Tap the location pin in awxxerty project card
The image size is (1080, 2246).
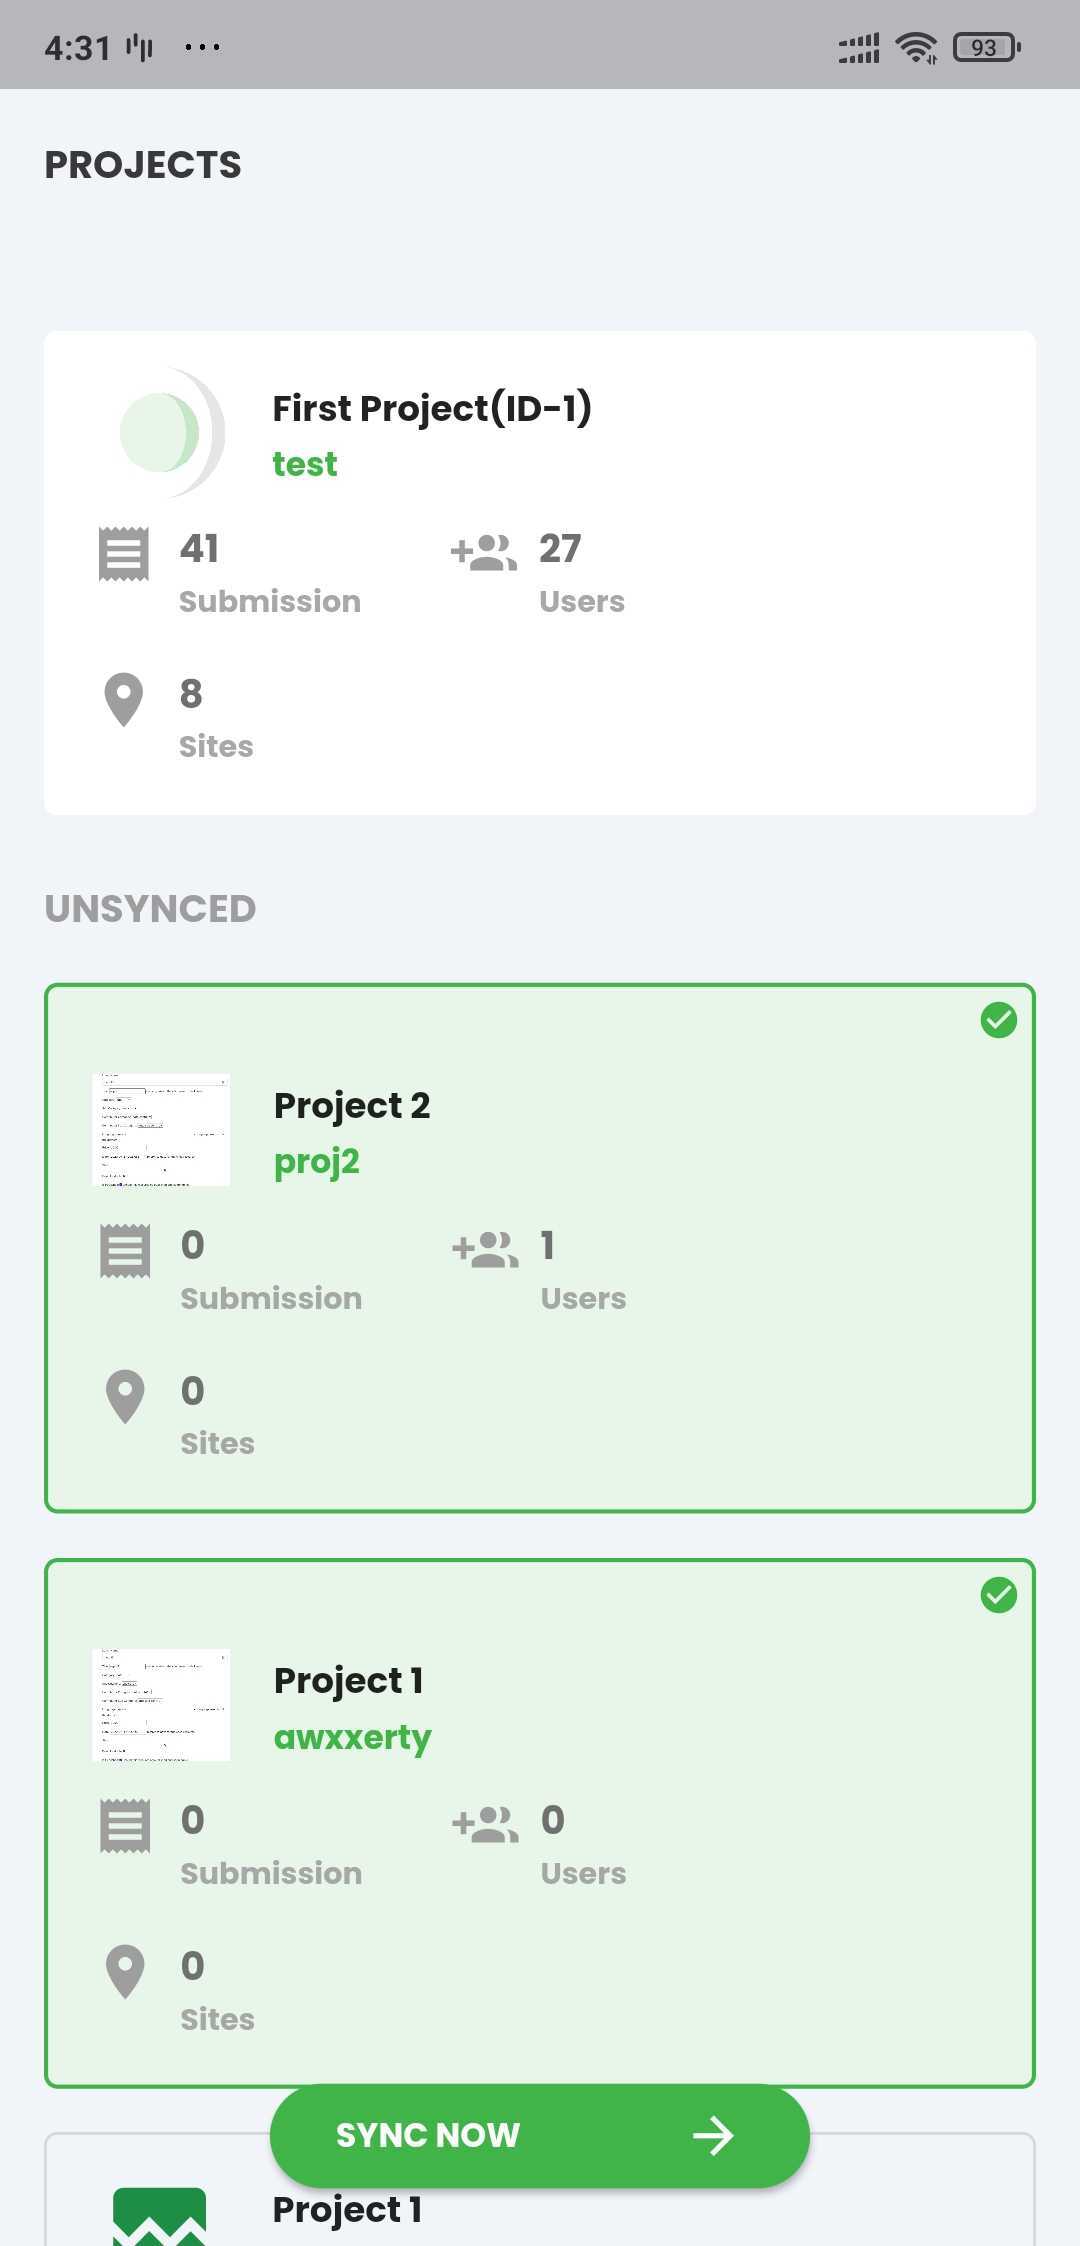(125, 1971)
